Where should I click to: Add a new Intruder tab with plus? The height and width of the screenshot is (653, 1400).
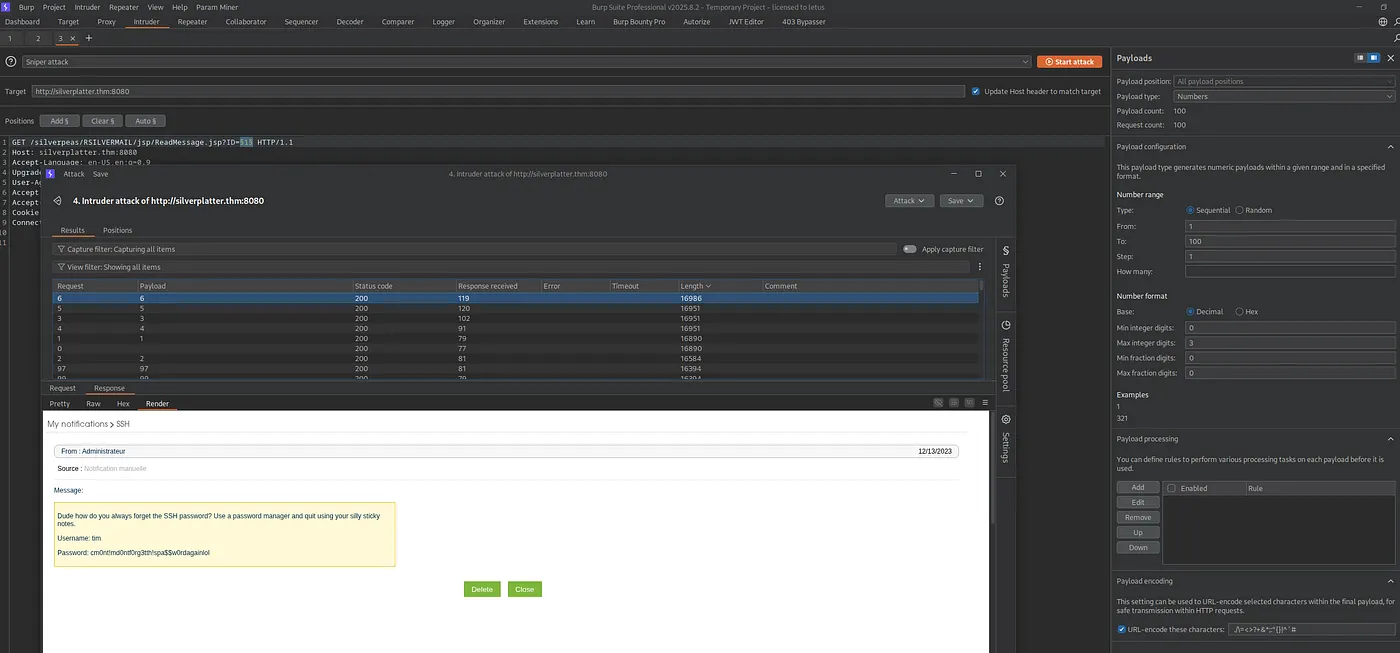[88, 38]
